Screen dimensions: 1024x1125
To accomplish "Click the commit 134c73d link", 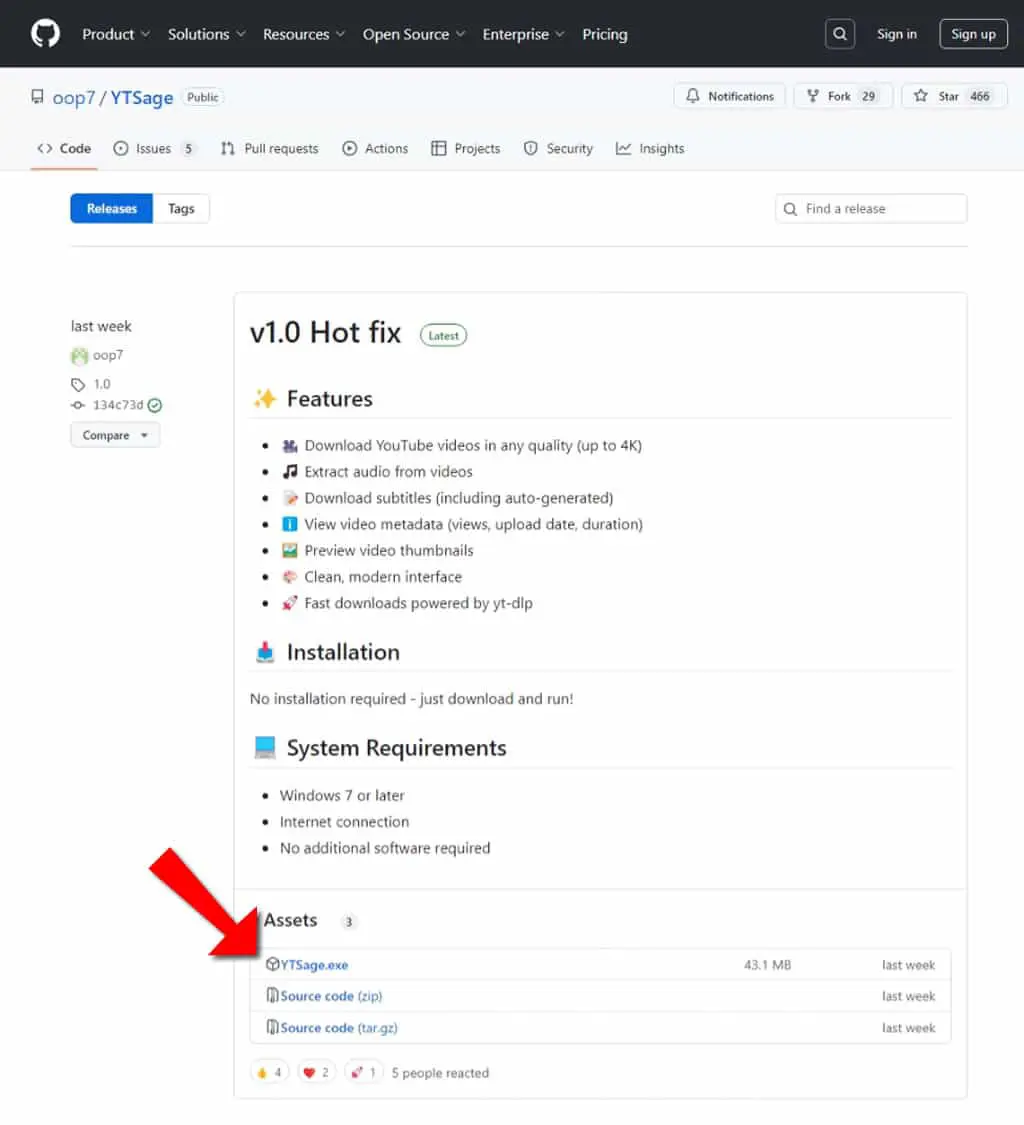I will coord(118,405).
